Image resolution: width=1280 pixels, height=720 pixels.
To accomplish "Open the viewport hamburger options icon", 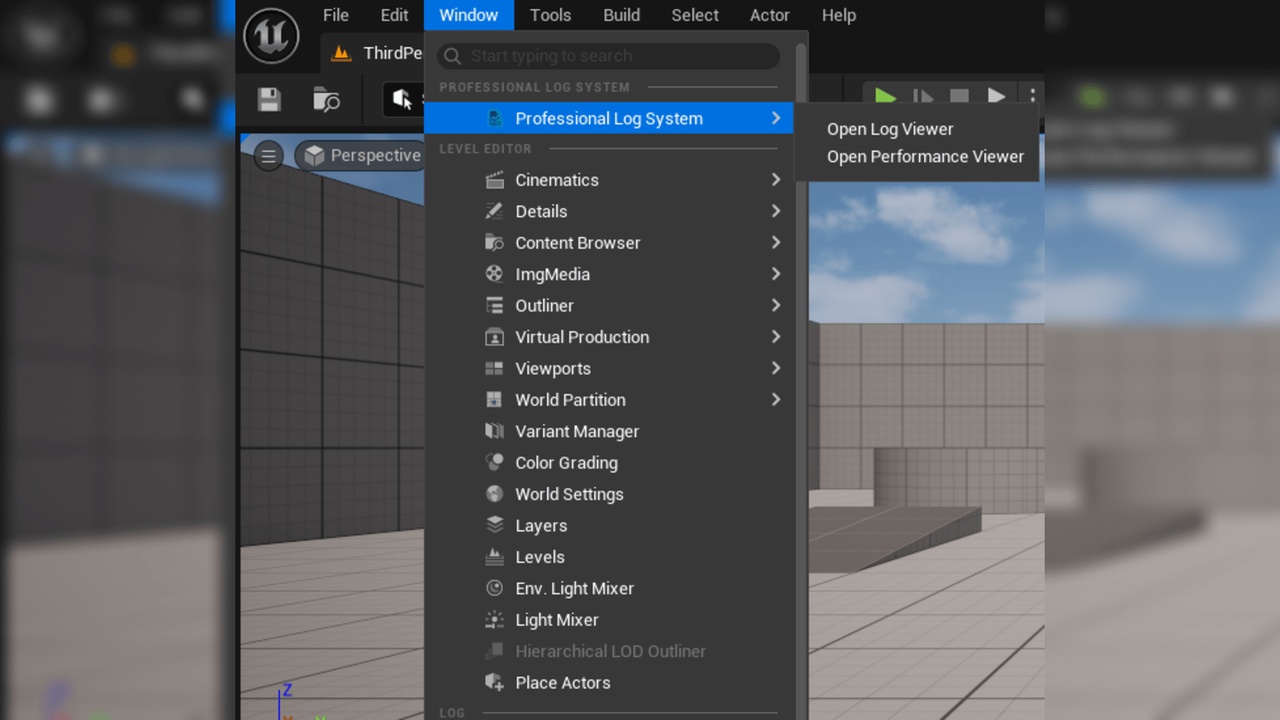I will pos(268,156).
